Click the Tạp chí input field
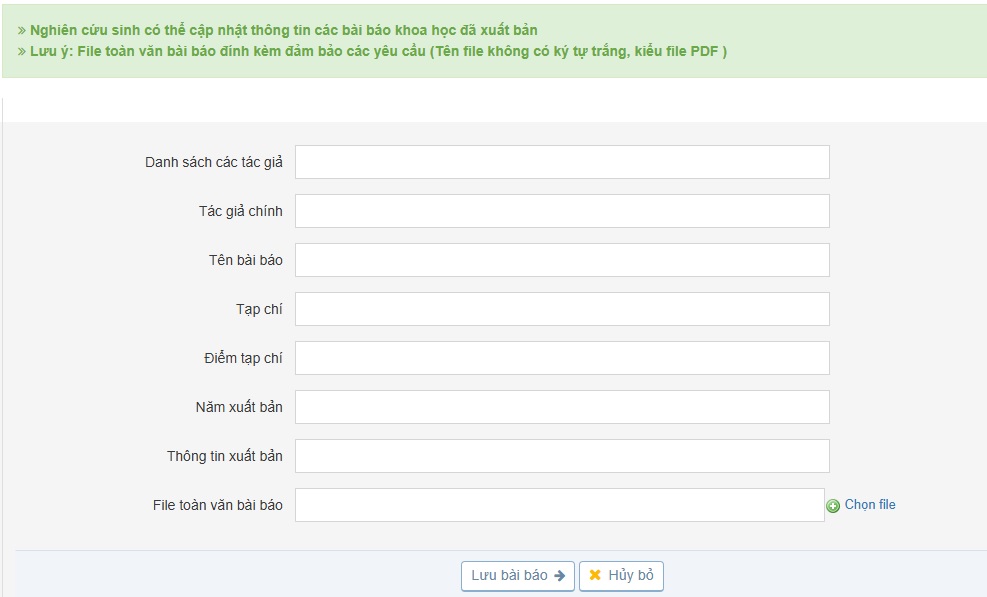Viewport: 987px width, 597px height. [562, 309]
